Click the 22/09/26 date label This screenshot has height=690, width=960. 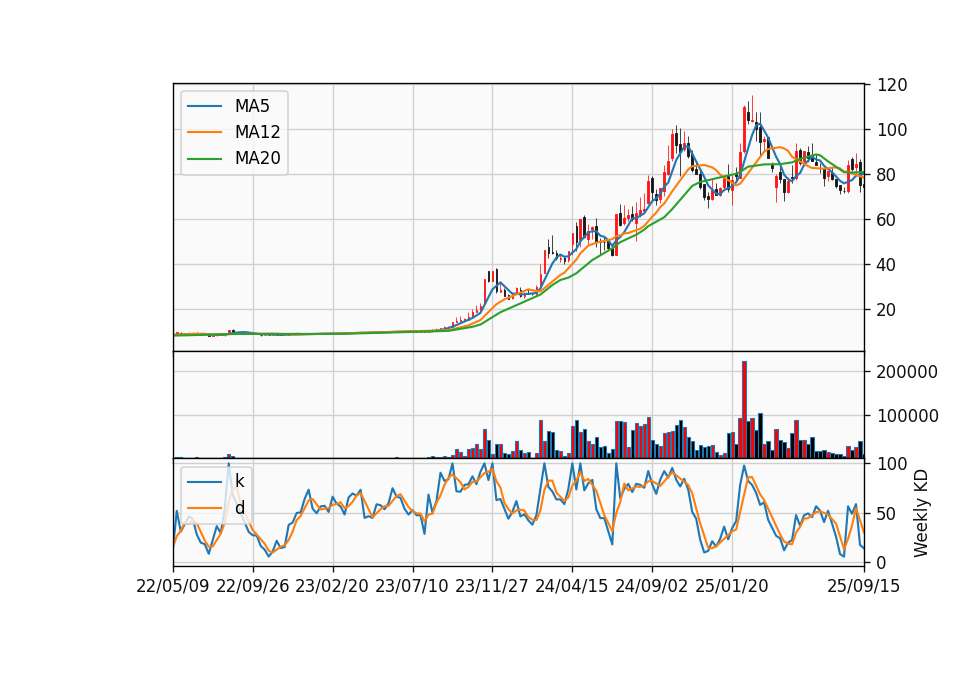[x=253, y=586]
